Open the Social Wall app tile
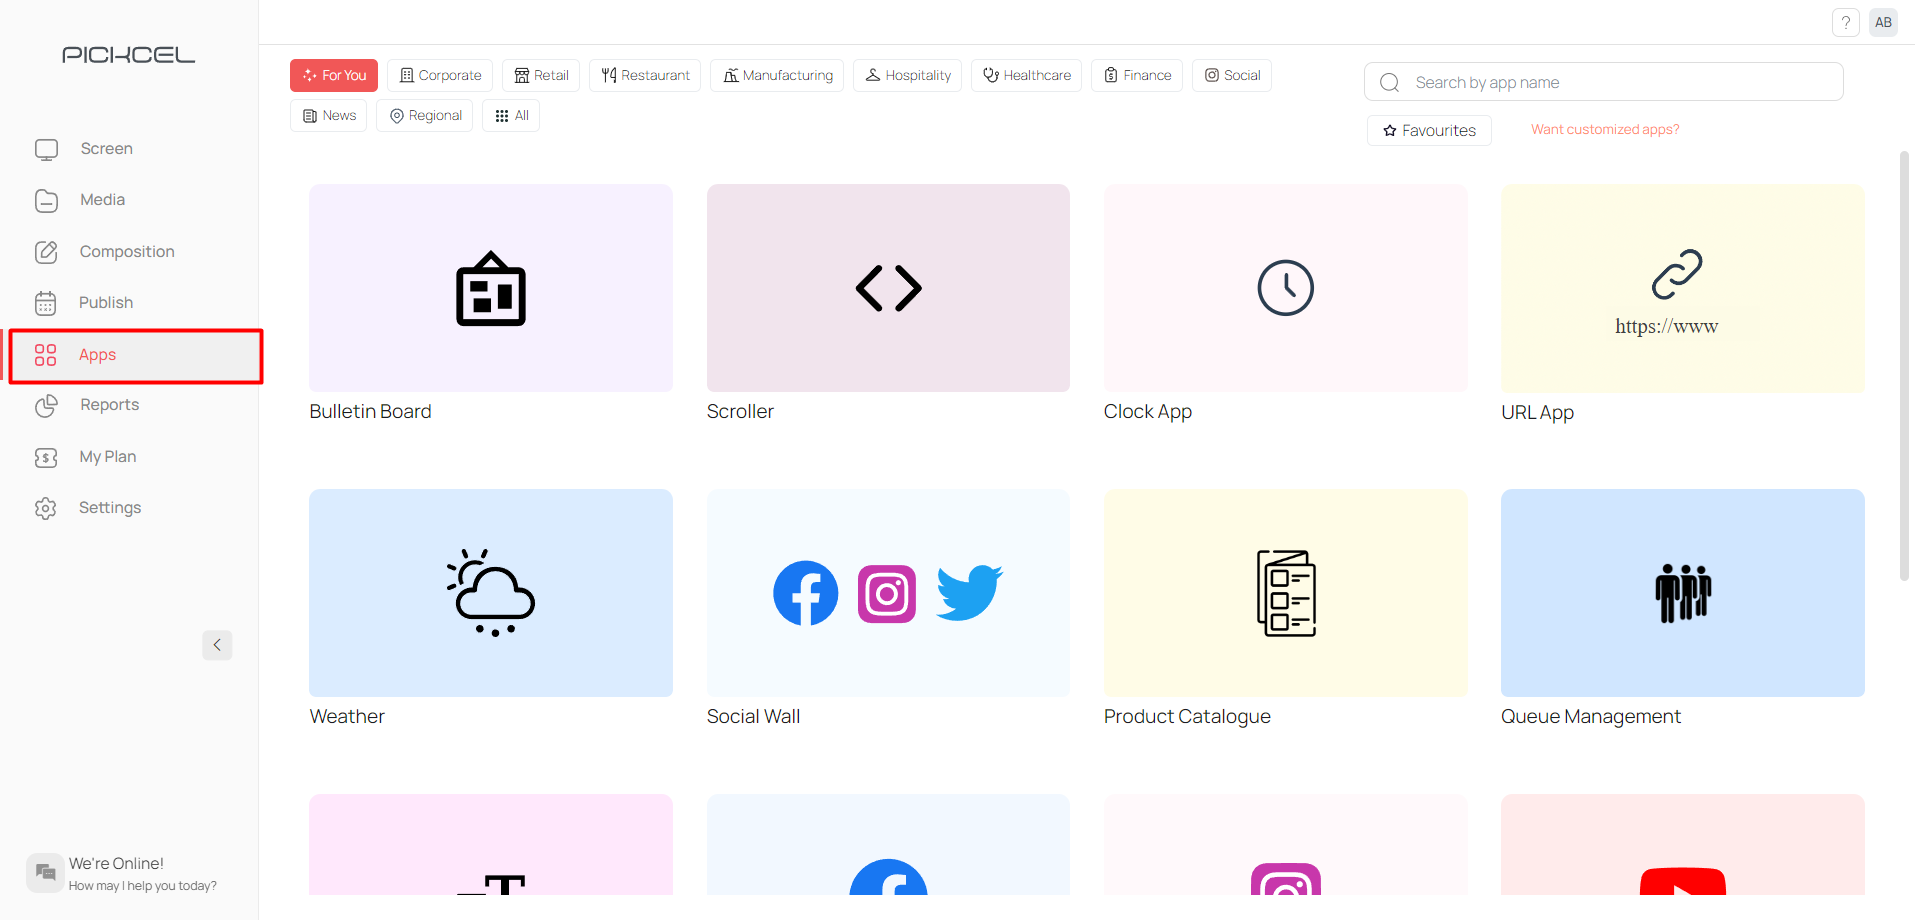Image resolution: width=1915 pixels, height=920 pixels. (888, 593)
